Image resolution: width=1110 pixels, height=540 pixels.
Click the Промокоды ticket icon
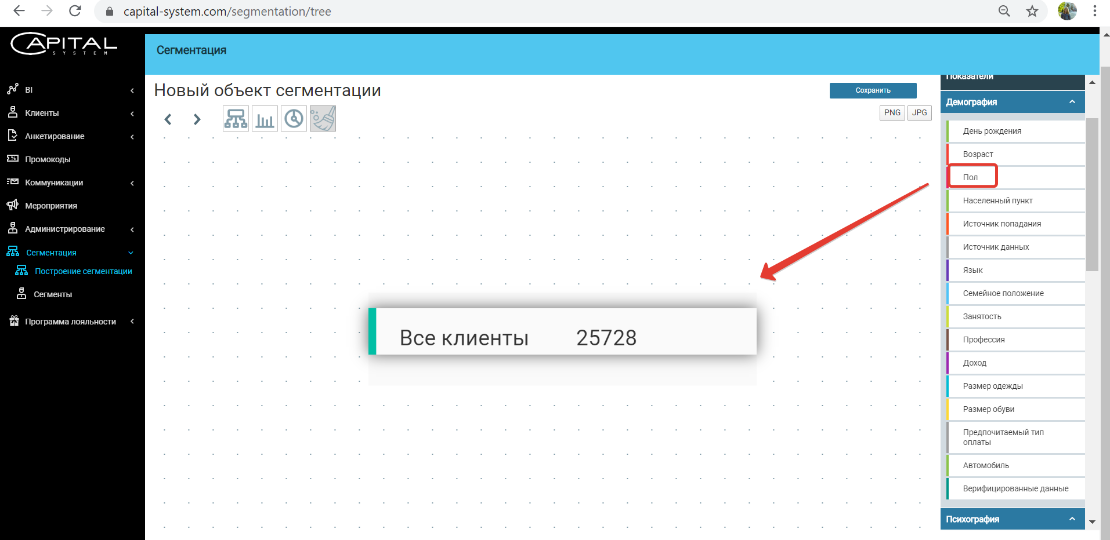pyautogui.click(x=12, y=159)
